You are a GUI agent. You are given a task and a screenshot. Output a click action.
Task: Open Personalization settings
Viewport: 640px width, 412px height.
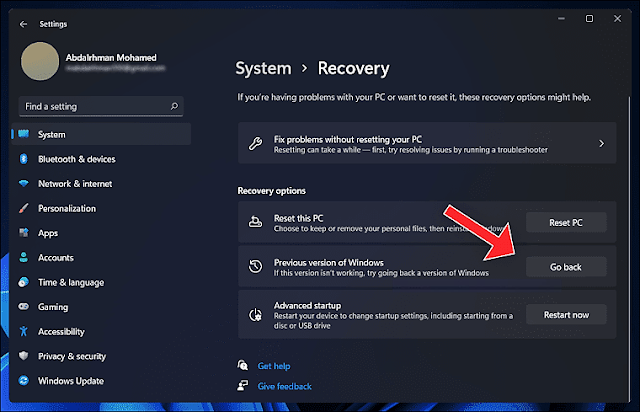(67, 209)
